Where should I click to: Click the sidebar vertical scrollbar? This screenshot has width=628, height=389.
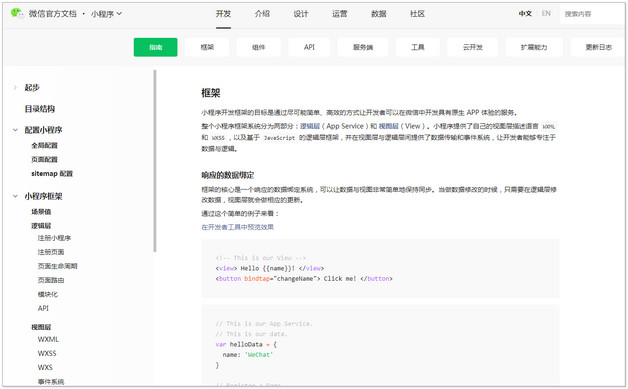(x=155, y=161)
